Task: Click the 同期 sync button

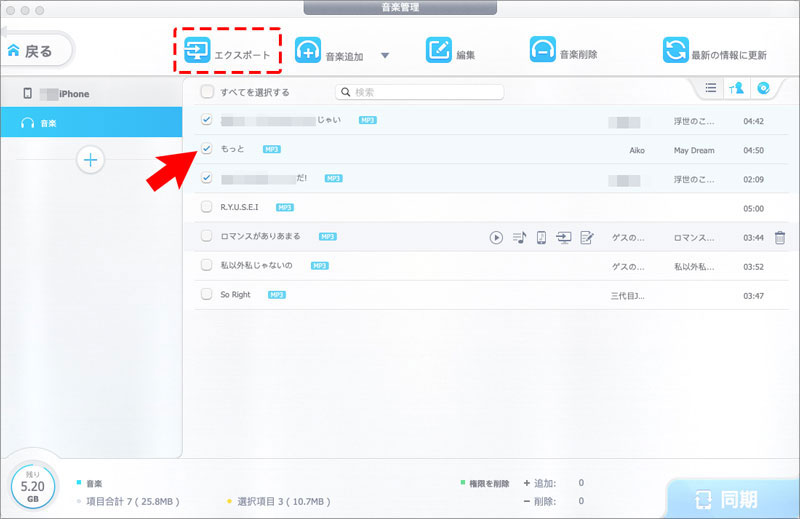Action: point(733,499)
